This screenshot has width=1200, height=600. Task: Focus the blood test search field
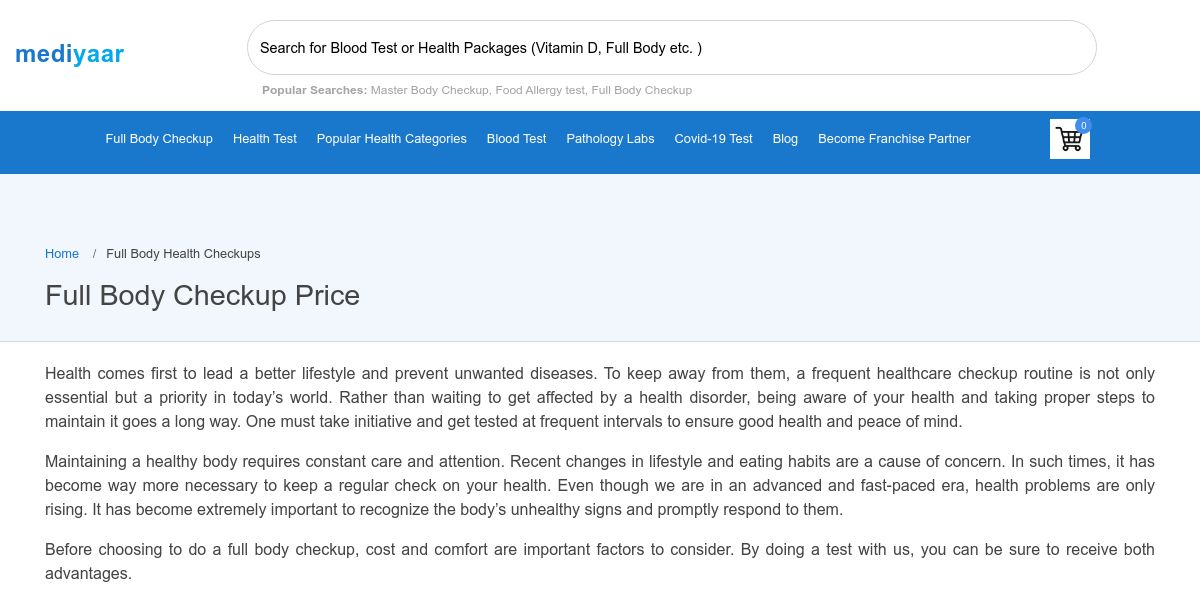coord(671,48)
